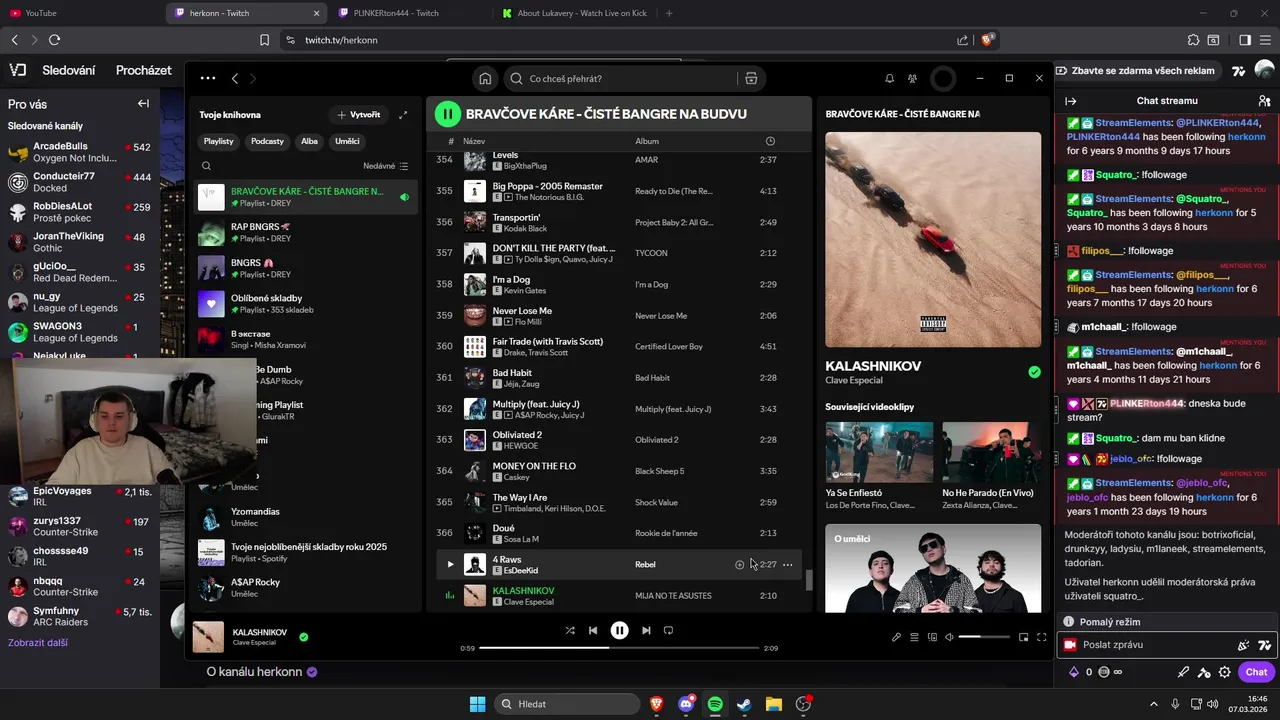The image size is (1280, 720).
Task: Add 4 Raws to liked songs
Action: click(740, 564)
